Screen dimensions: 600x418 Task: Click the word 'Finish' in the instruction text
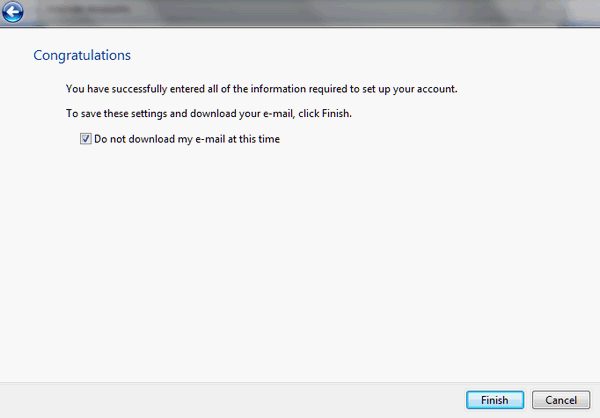(336, 114)
